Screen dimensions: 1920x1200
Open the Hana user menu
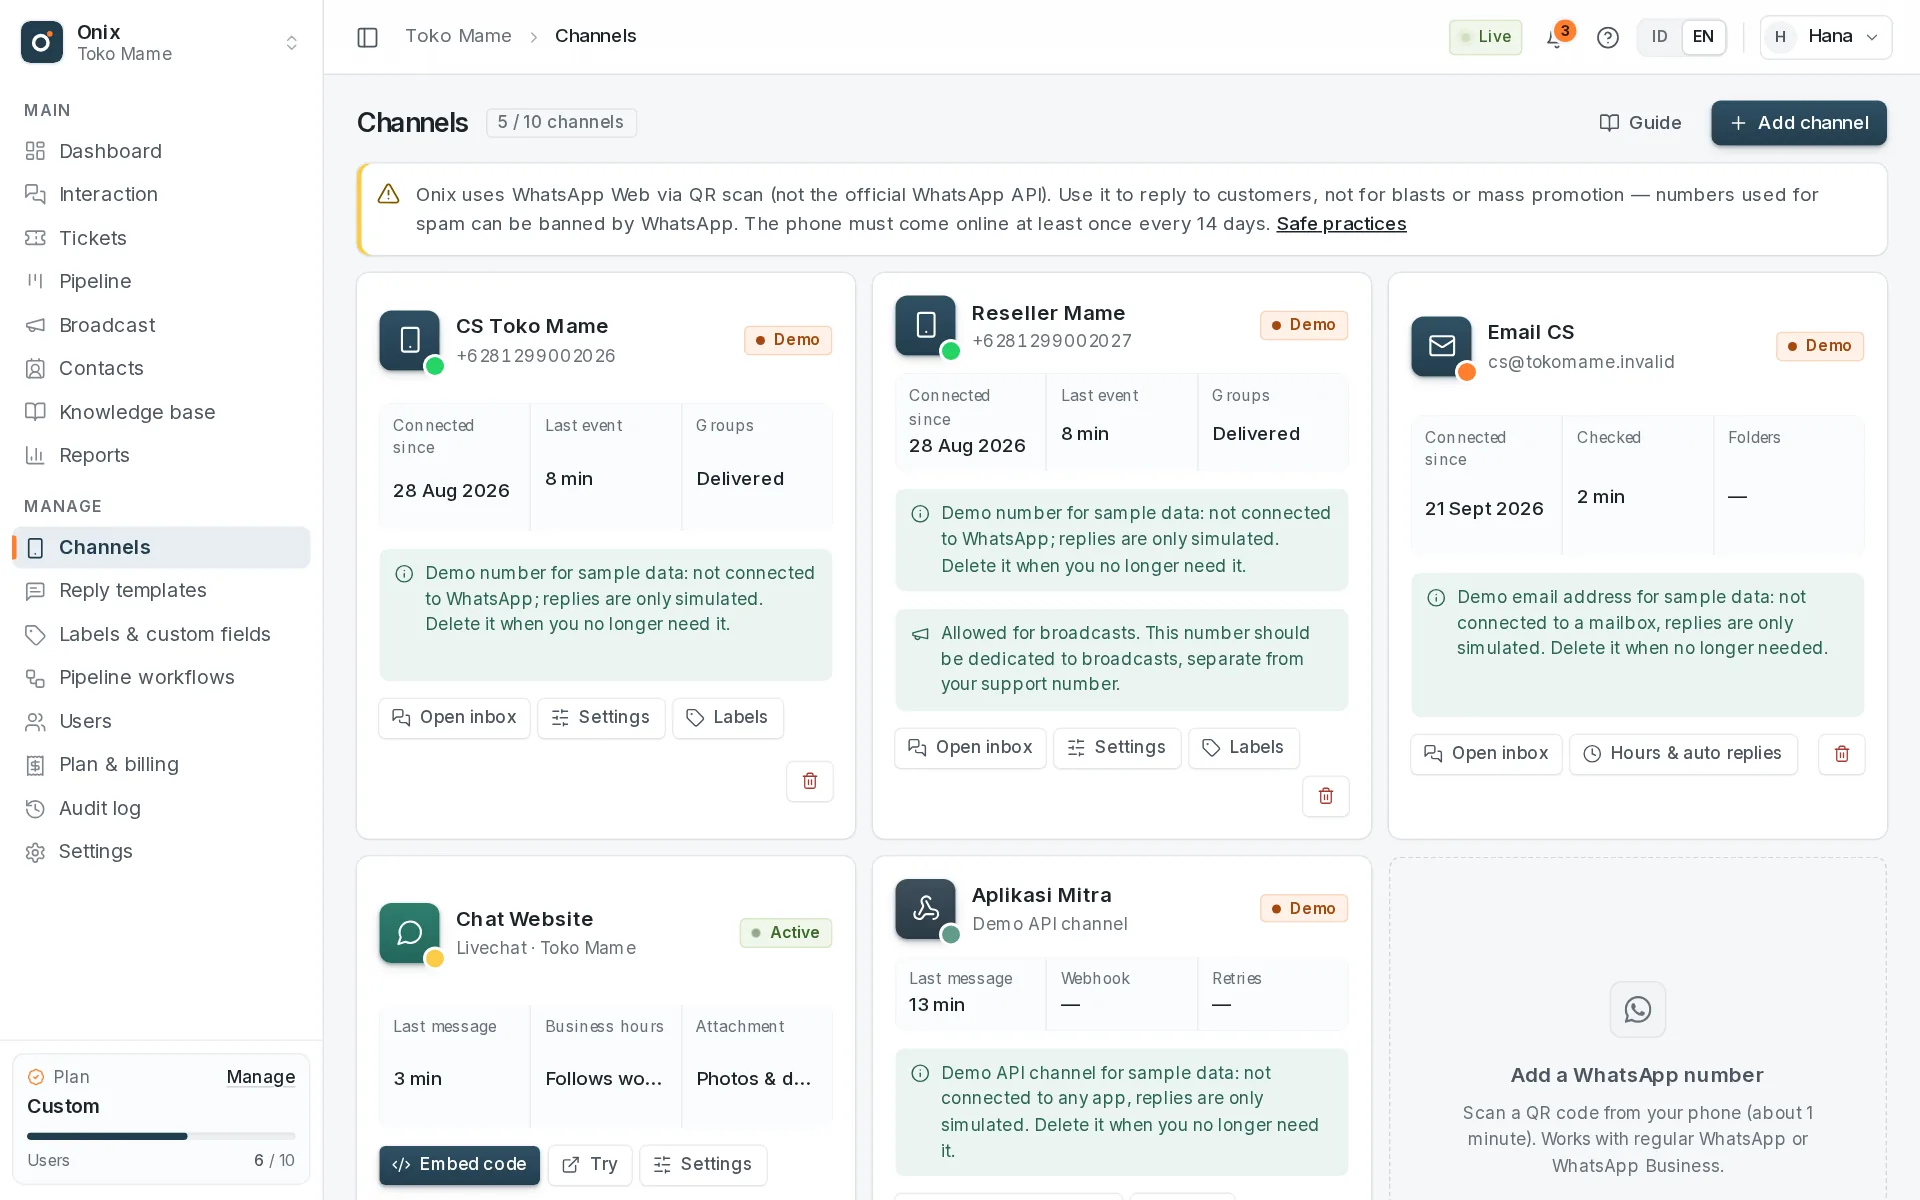(x=1825, y=37)
